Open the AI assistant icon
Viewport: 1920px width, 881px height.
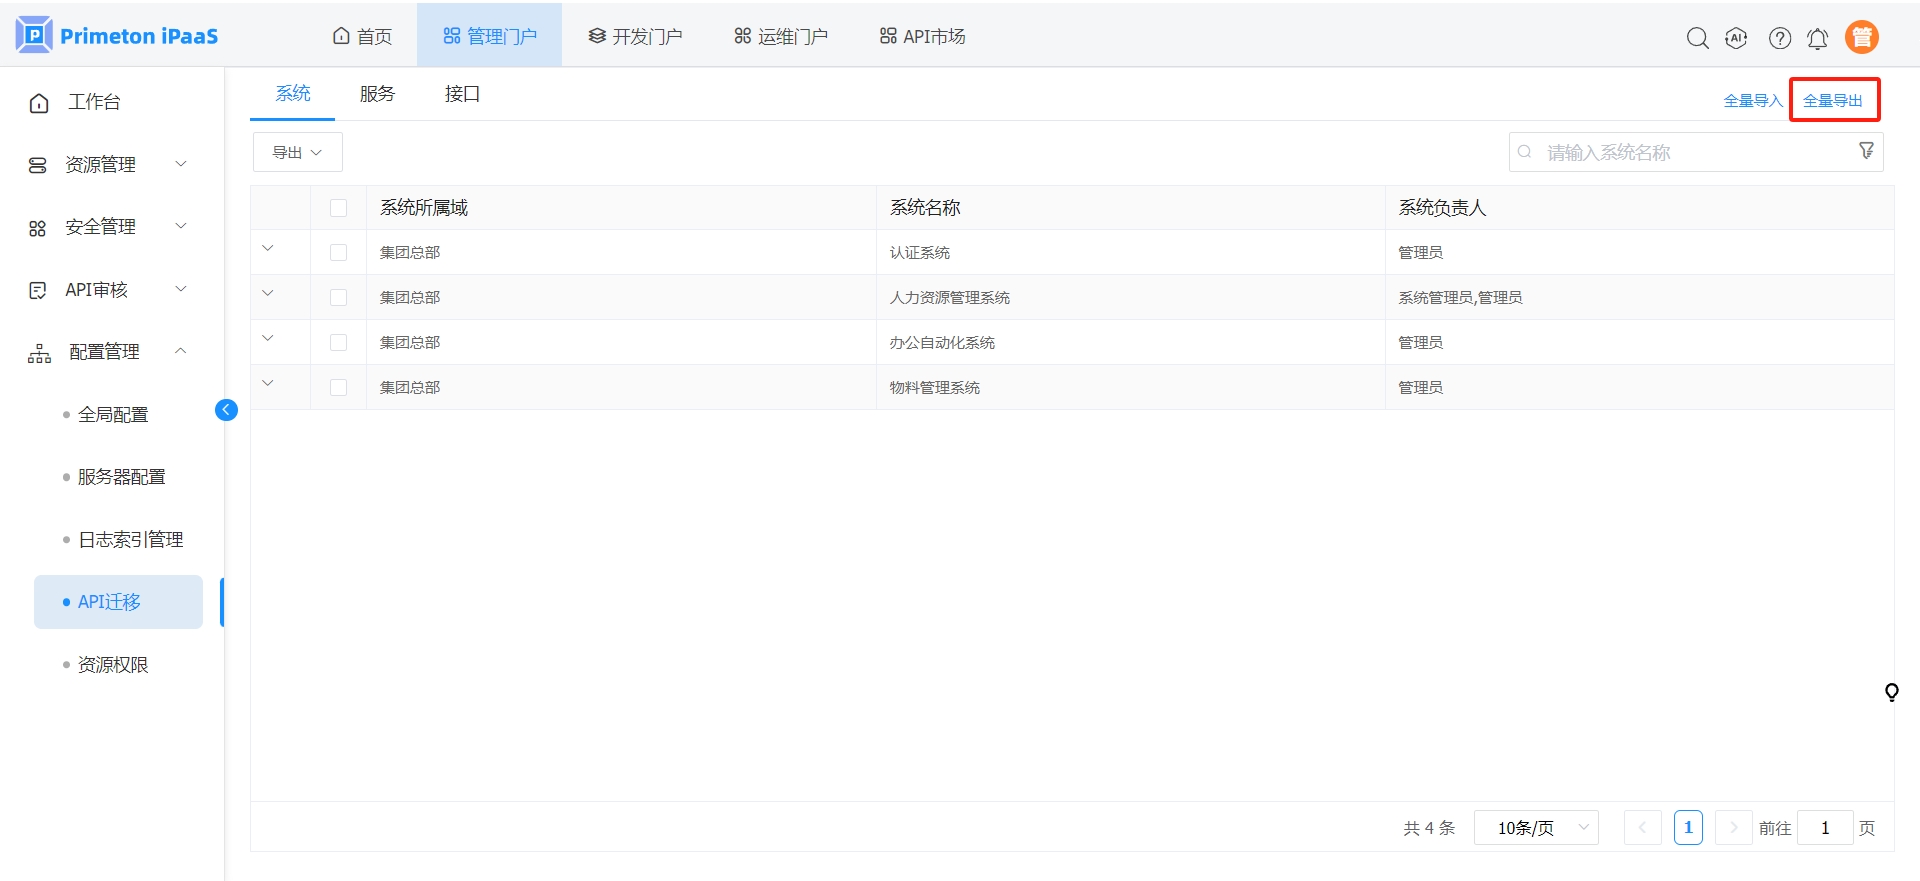1736,38
